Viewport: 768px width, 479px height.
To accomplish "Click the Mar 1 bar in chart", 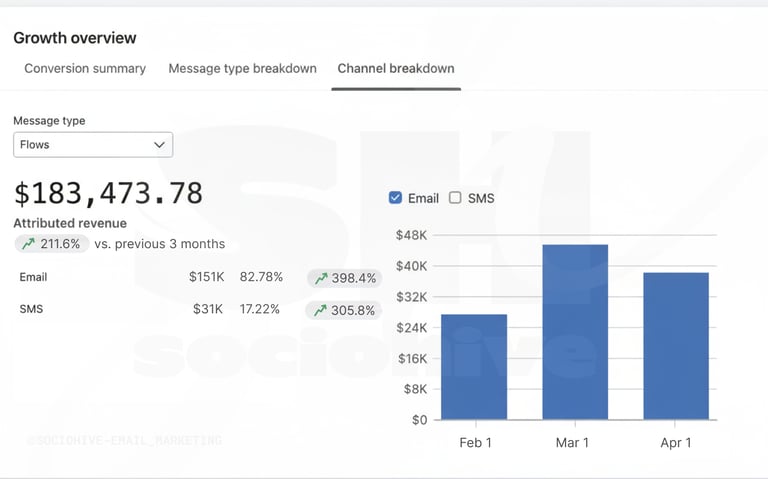I will coord(575,332).
